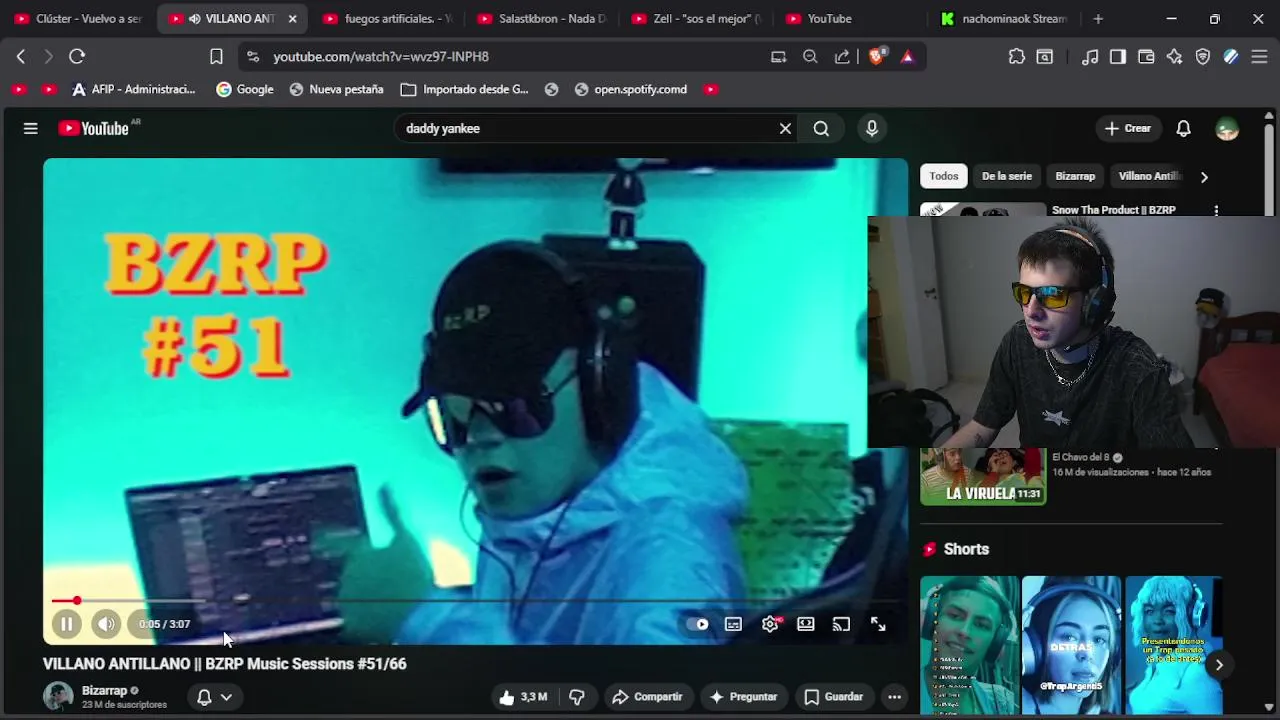
Task: Open the Brave VPN shield icon
Action: tap(1203, 57)
